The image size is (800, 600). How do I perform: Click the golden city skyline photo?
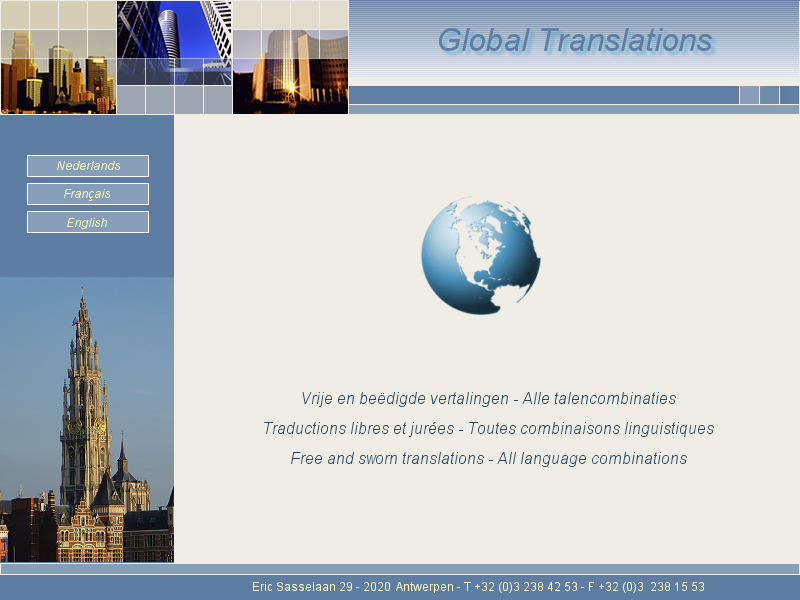(58, 57)
